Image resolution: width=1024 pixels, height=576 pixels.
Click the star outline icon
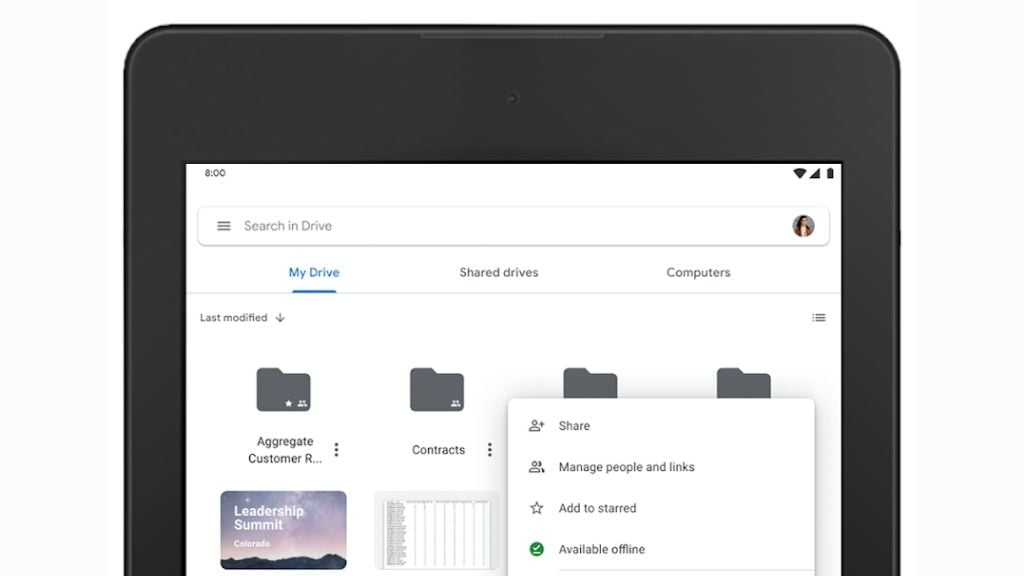pos(536,508)
